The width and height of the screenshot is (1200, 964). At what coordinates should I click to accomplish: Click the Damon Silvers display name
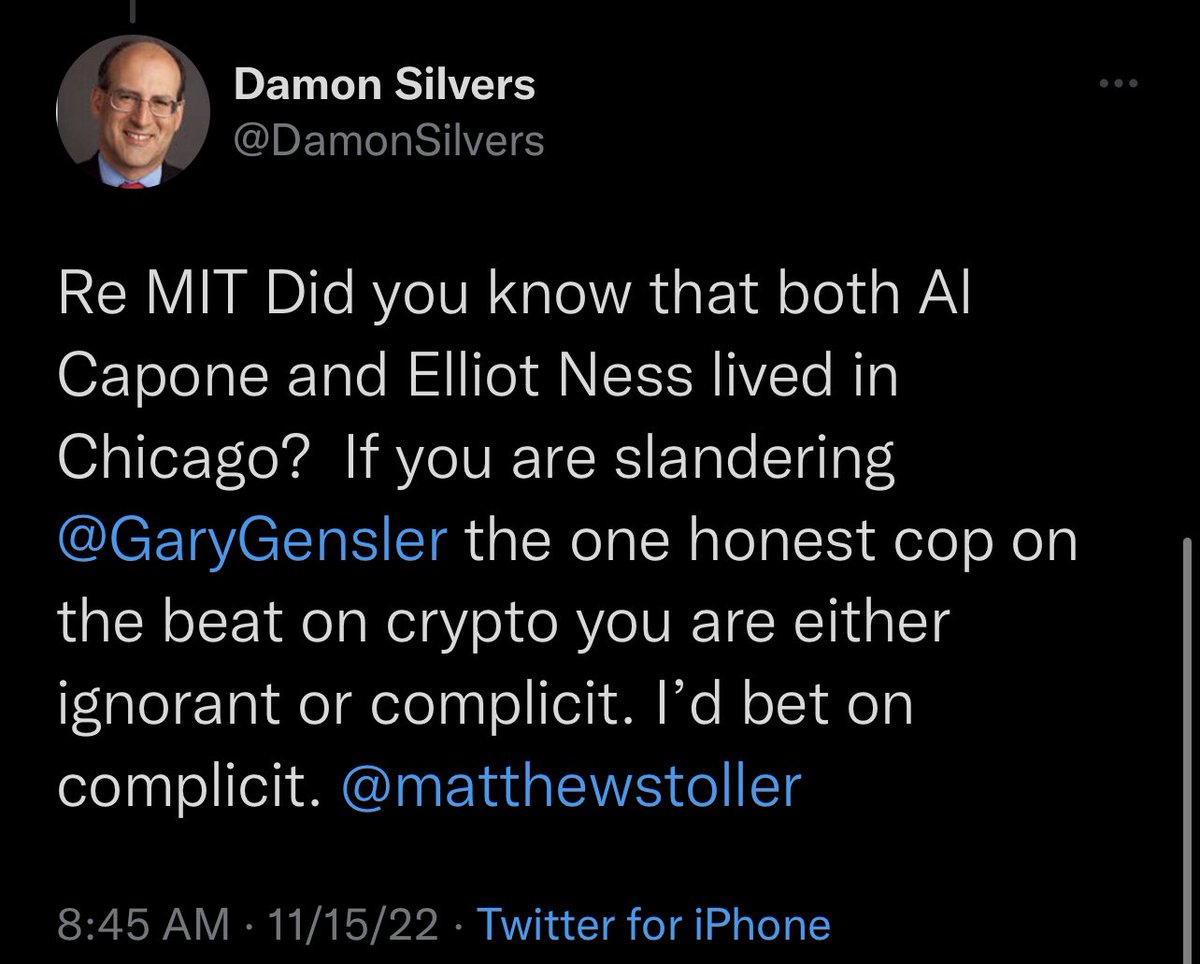click(x=384, y=86)
